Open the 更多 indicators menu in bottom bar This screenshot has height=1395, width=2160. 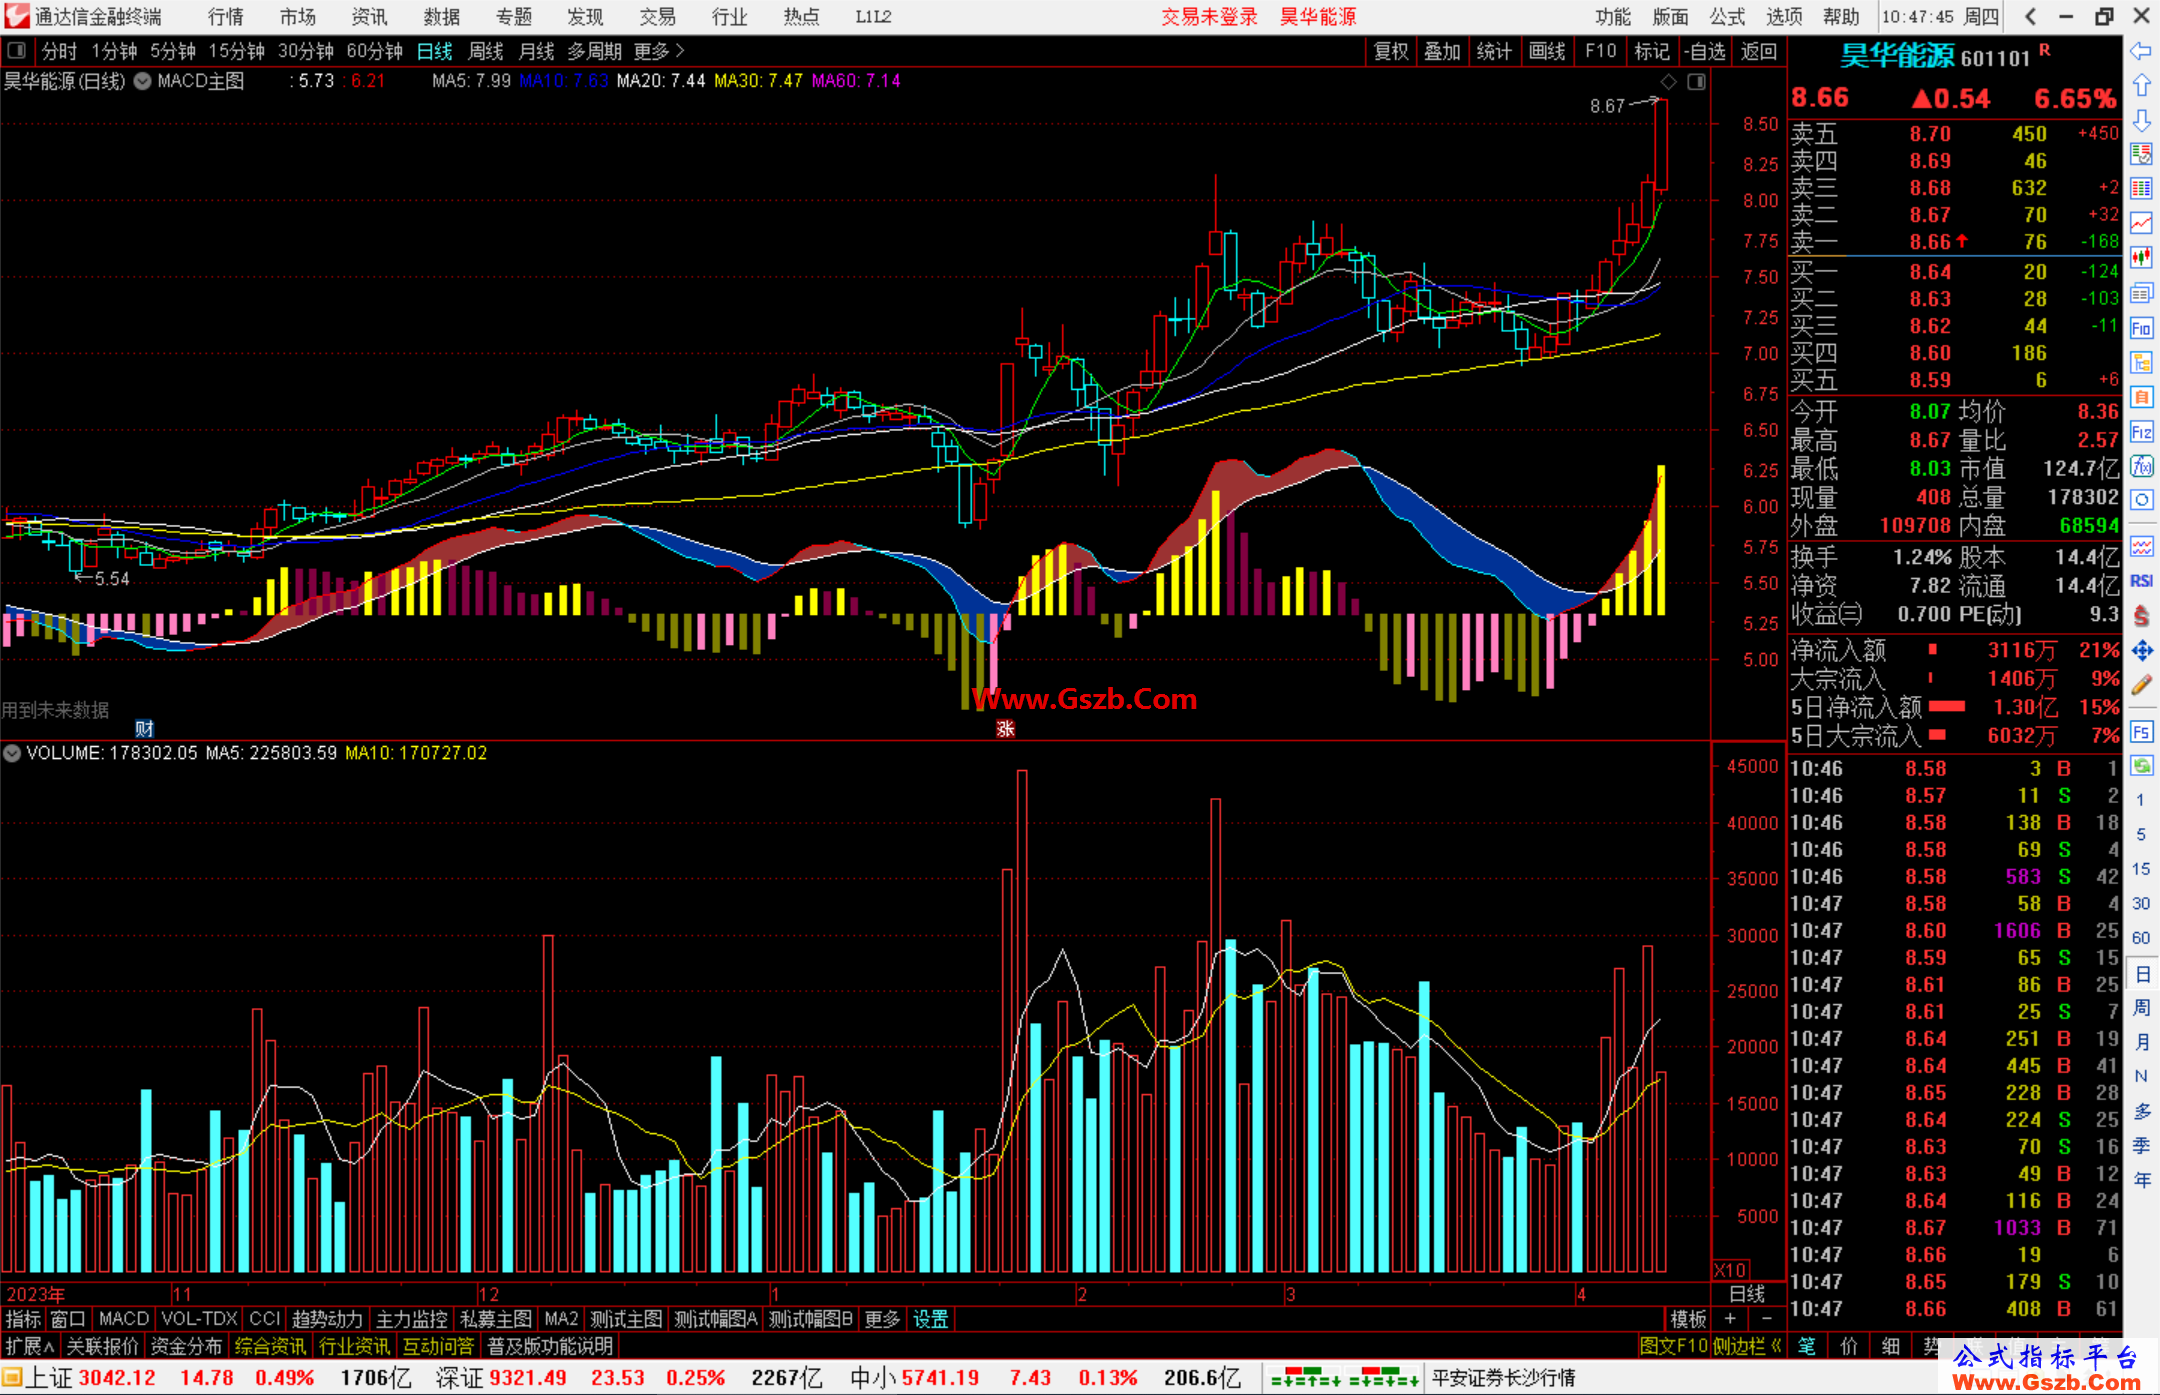pyautogui.click(x=882, y=1319)
